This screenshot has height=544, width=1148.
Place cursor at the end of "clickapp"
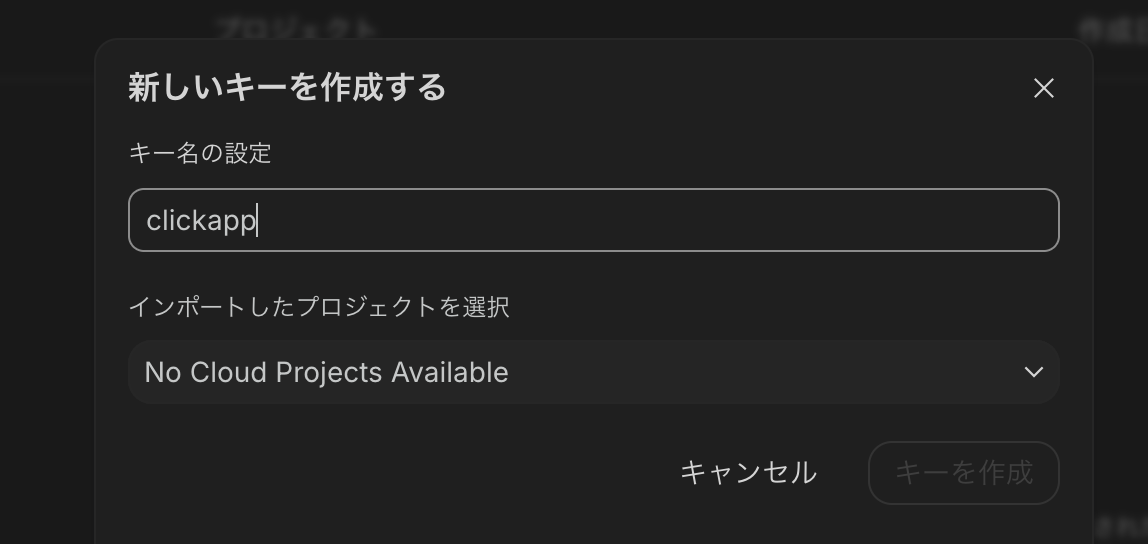pyautogui.click(x=257, y=220)
